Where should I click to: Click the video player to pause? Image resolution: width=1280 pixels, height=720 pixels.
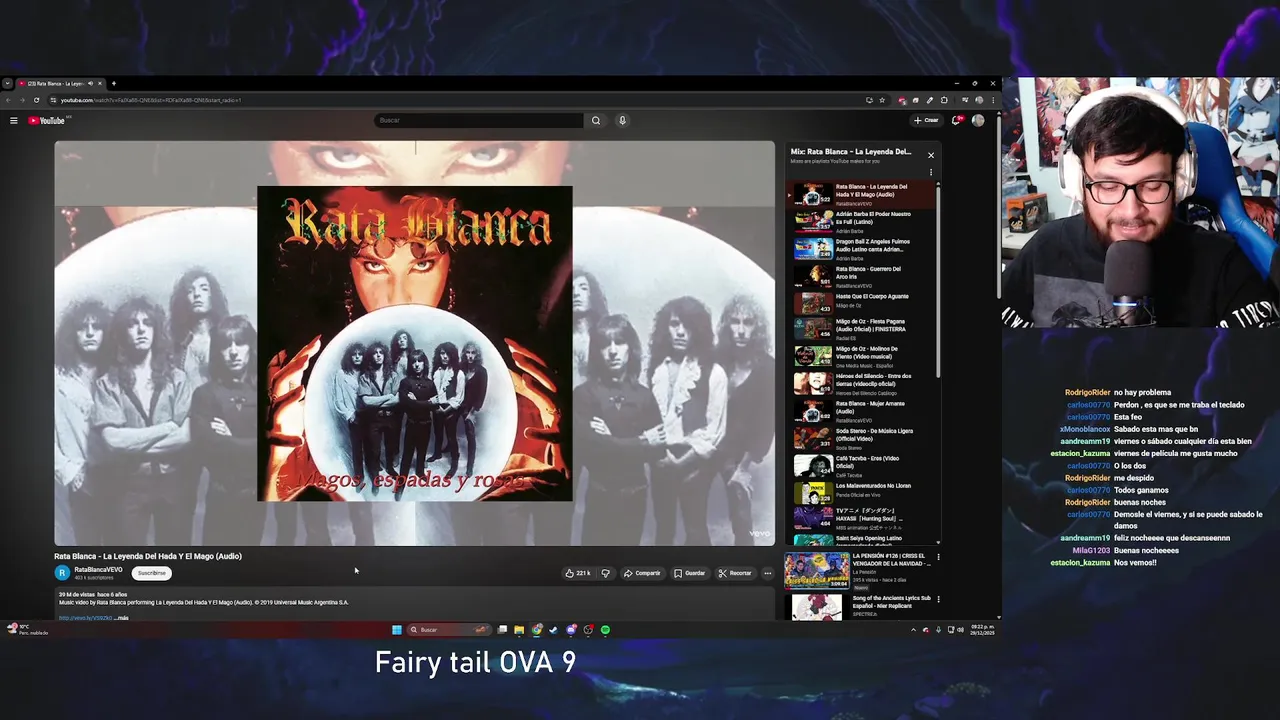[x=414, y=343]
